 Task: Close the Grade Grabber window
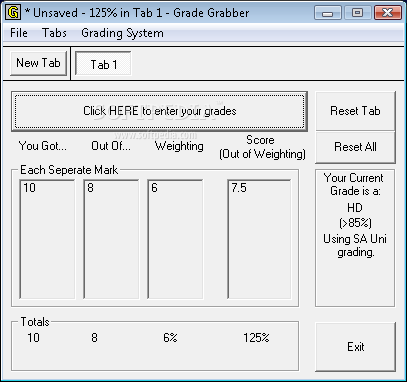coord(387,13)
